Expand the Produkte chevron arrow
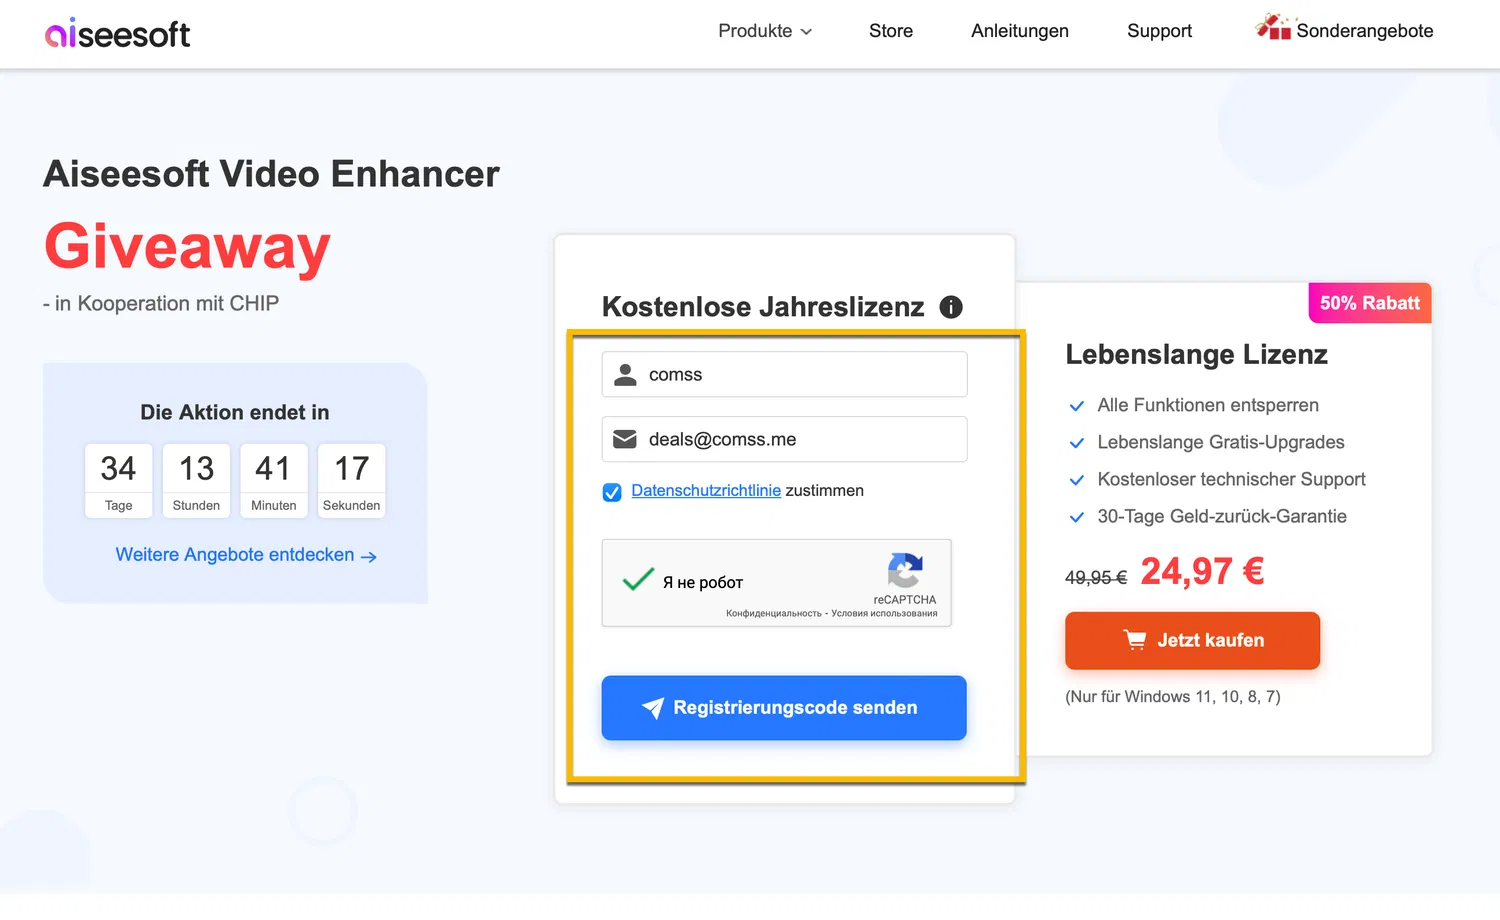This screenshot has width=1500, height=920. pos(806,32)
